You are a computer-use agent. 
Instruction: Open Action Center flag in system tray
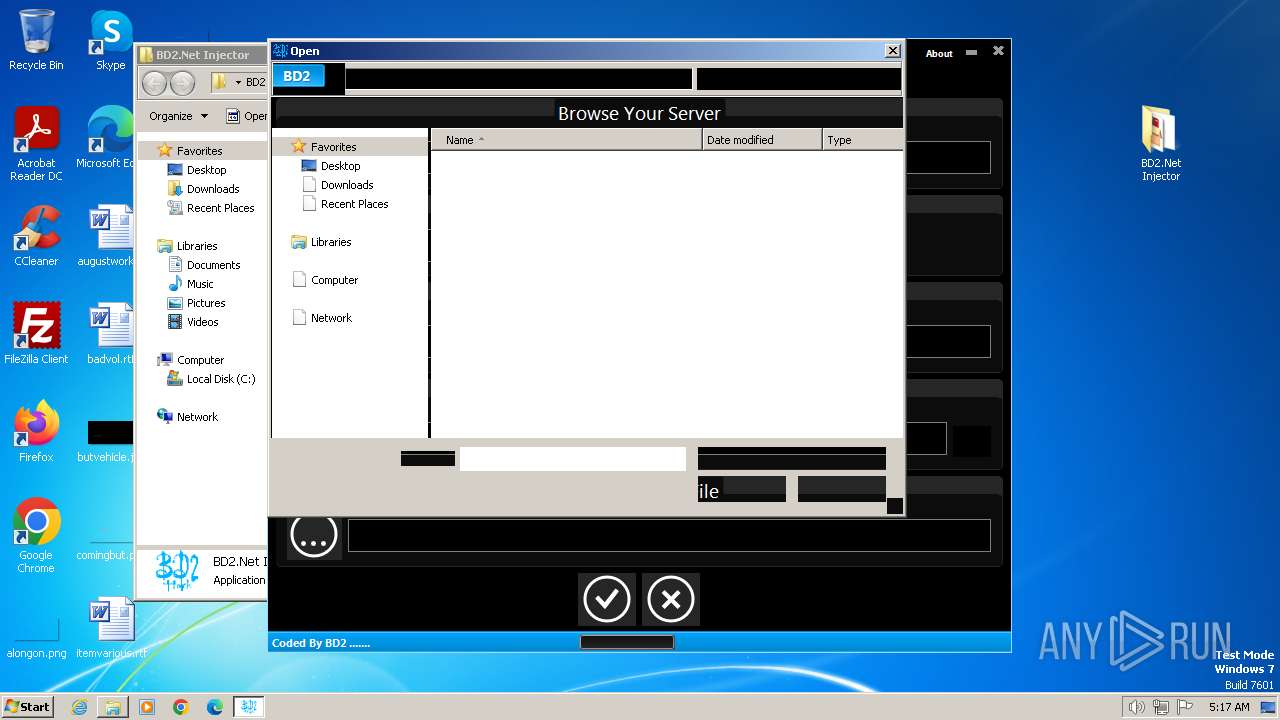point(1186,707)
